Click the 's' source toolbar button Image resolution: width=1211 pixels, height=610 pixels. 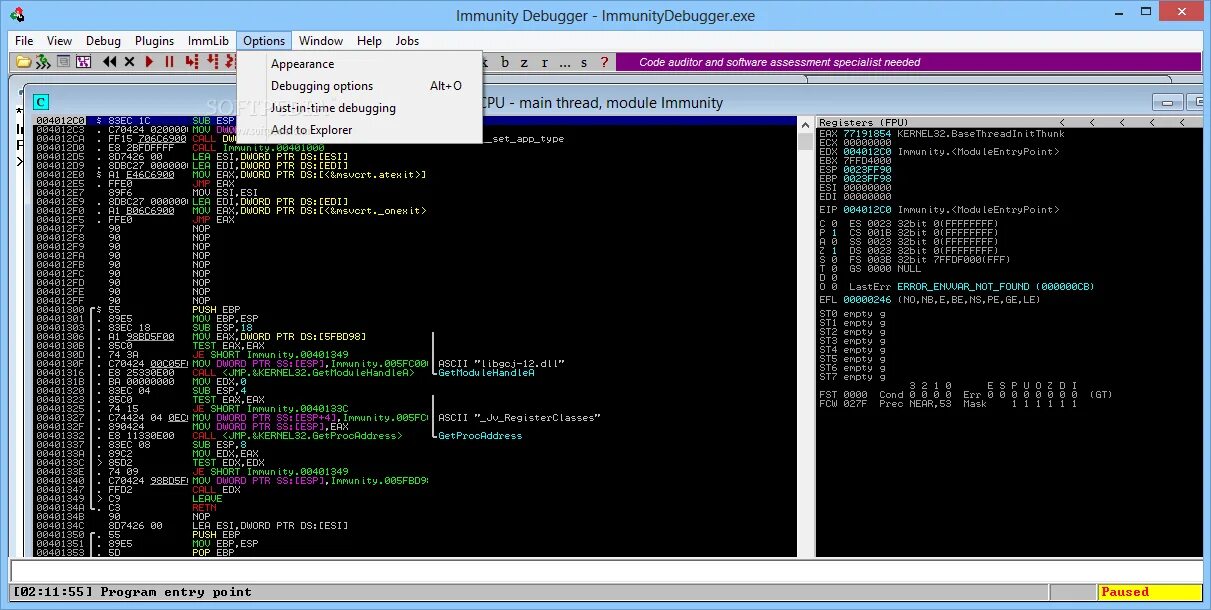pos(585,62)
